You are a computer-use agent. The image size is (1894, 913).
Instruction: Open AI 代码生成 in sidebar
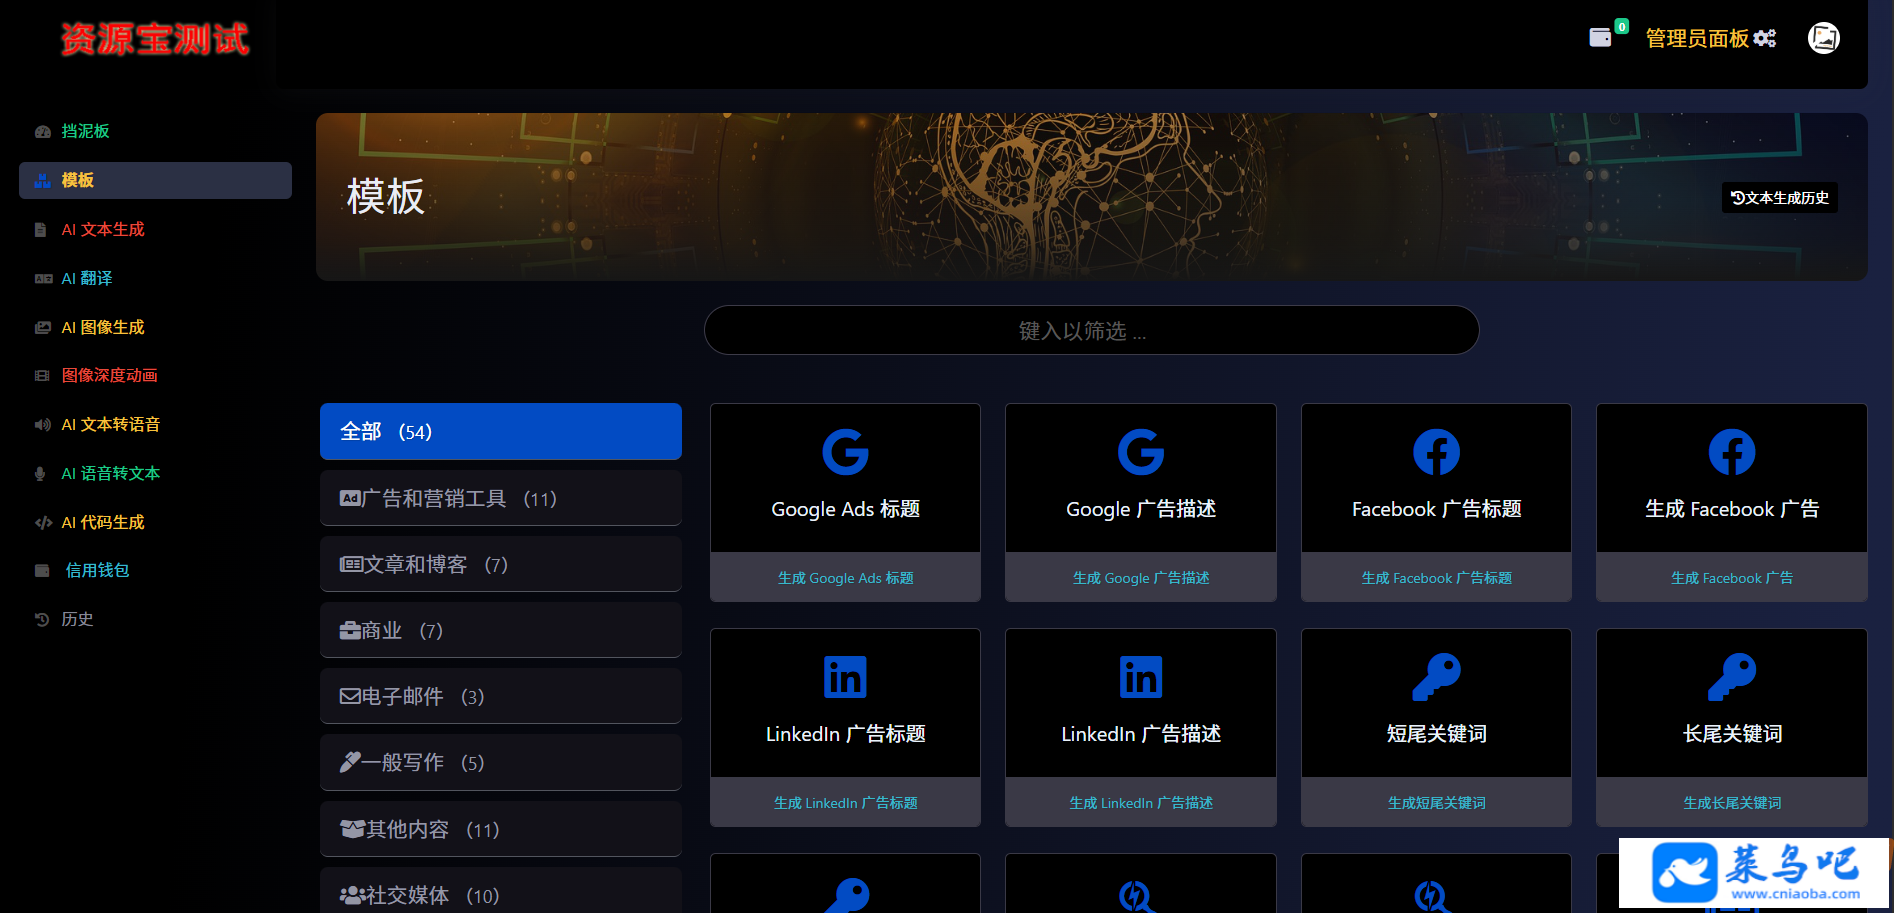coord(155,522)
